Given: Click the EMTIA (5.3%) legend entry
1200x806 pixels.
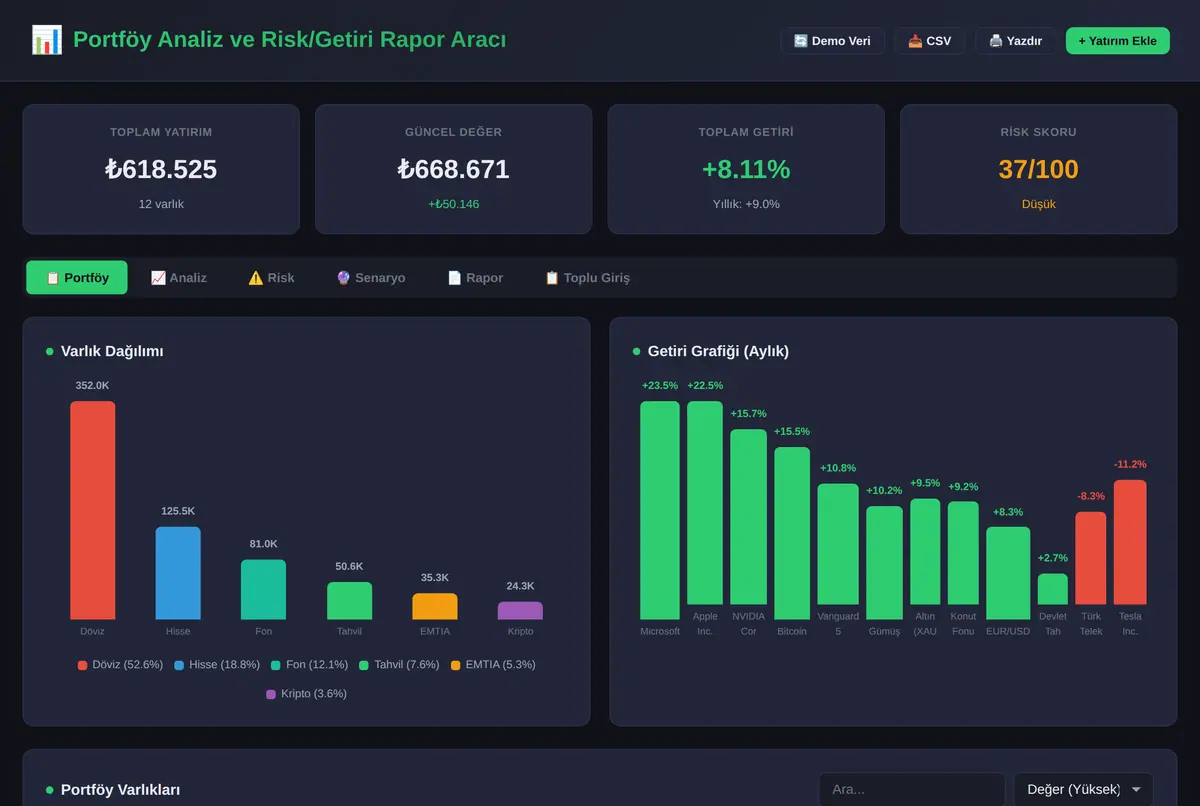Looking at the screenshot, I should 493,665.
